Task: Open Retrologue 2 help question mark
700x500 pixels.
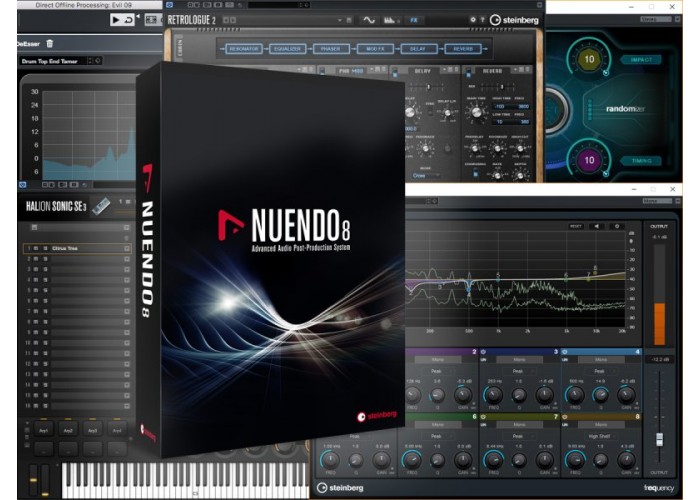Action: (x=483, y=20)
